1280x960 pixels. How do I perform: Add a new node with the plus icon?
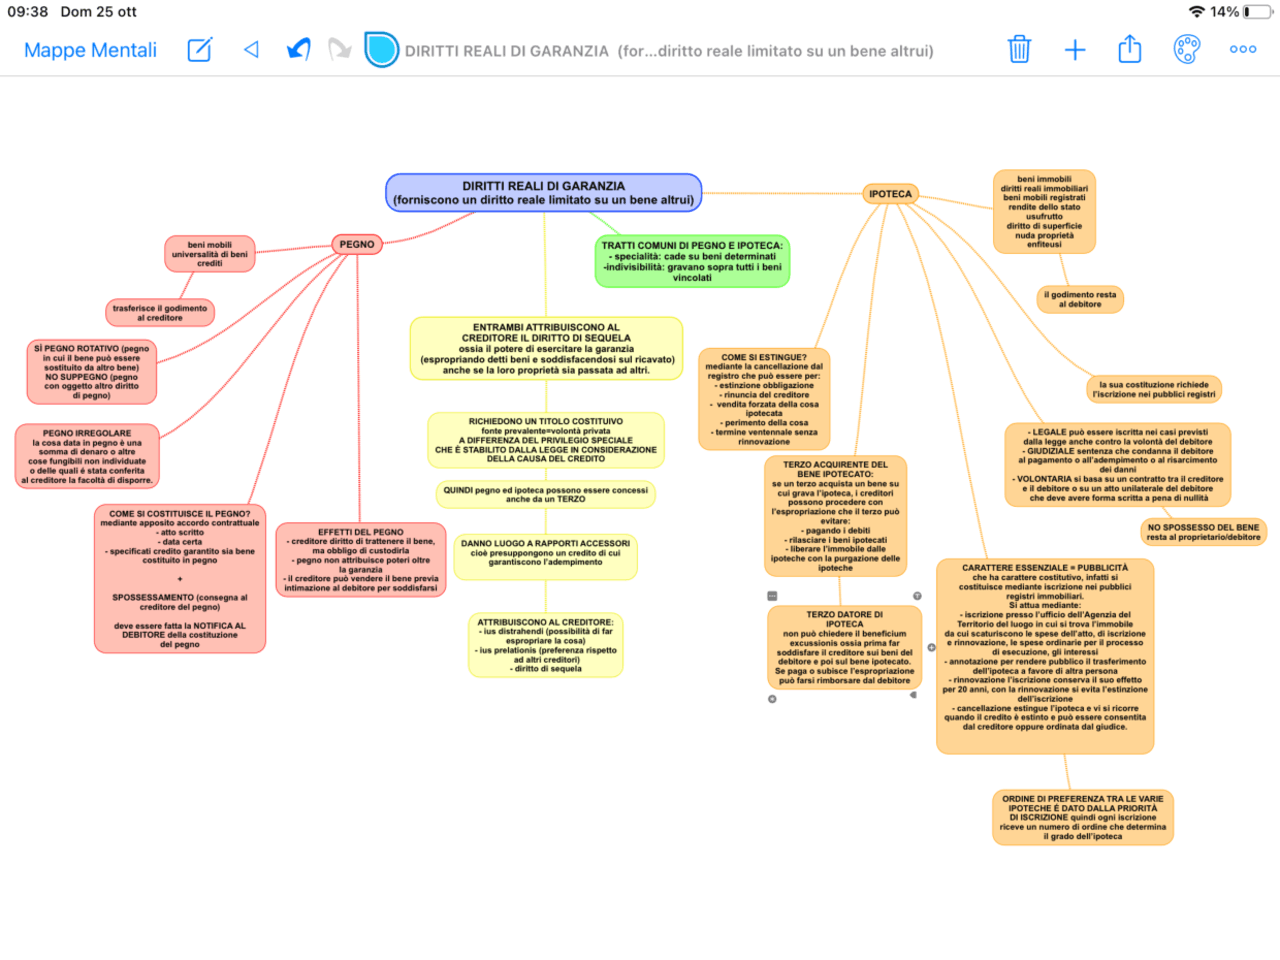[1074, 49]
